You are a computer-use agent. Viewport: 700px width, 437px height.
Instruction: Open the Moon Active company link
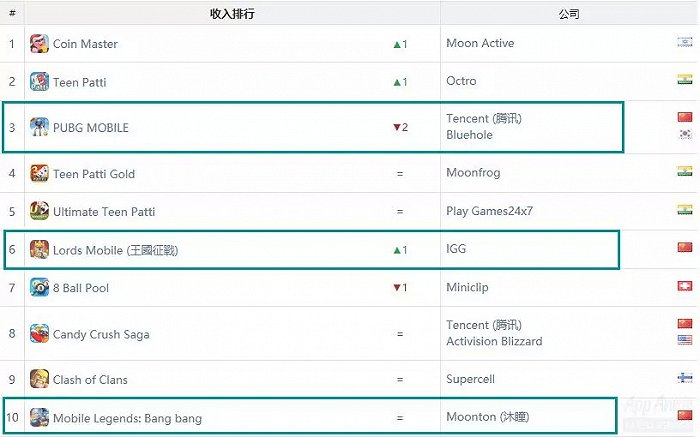tap(480, 43)
